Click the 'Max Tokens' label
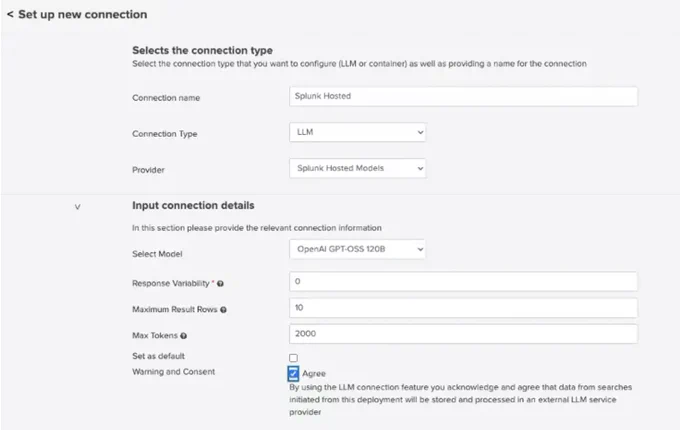The height and width of the screenshot is (430, 680). (155, 336)
